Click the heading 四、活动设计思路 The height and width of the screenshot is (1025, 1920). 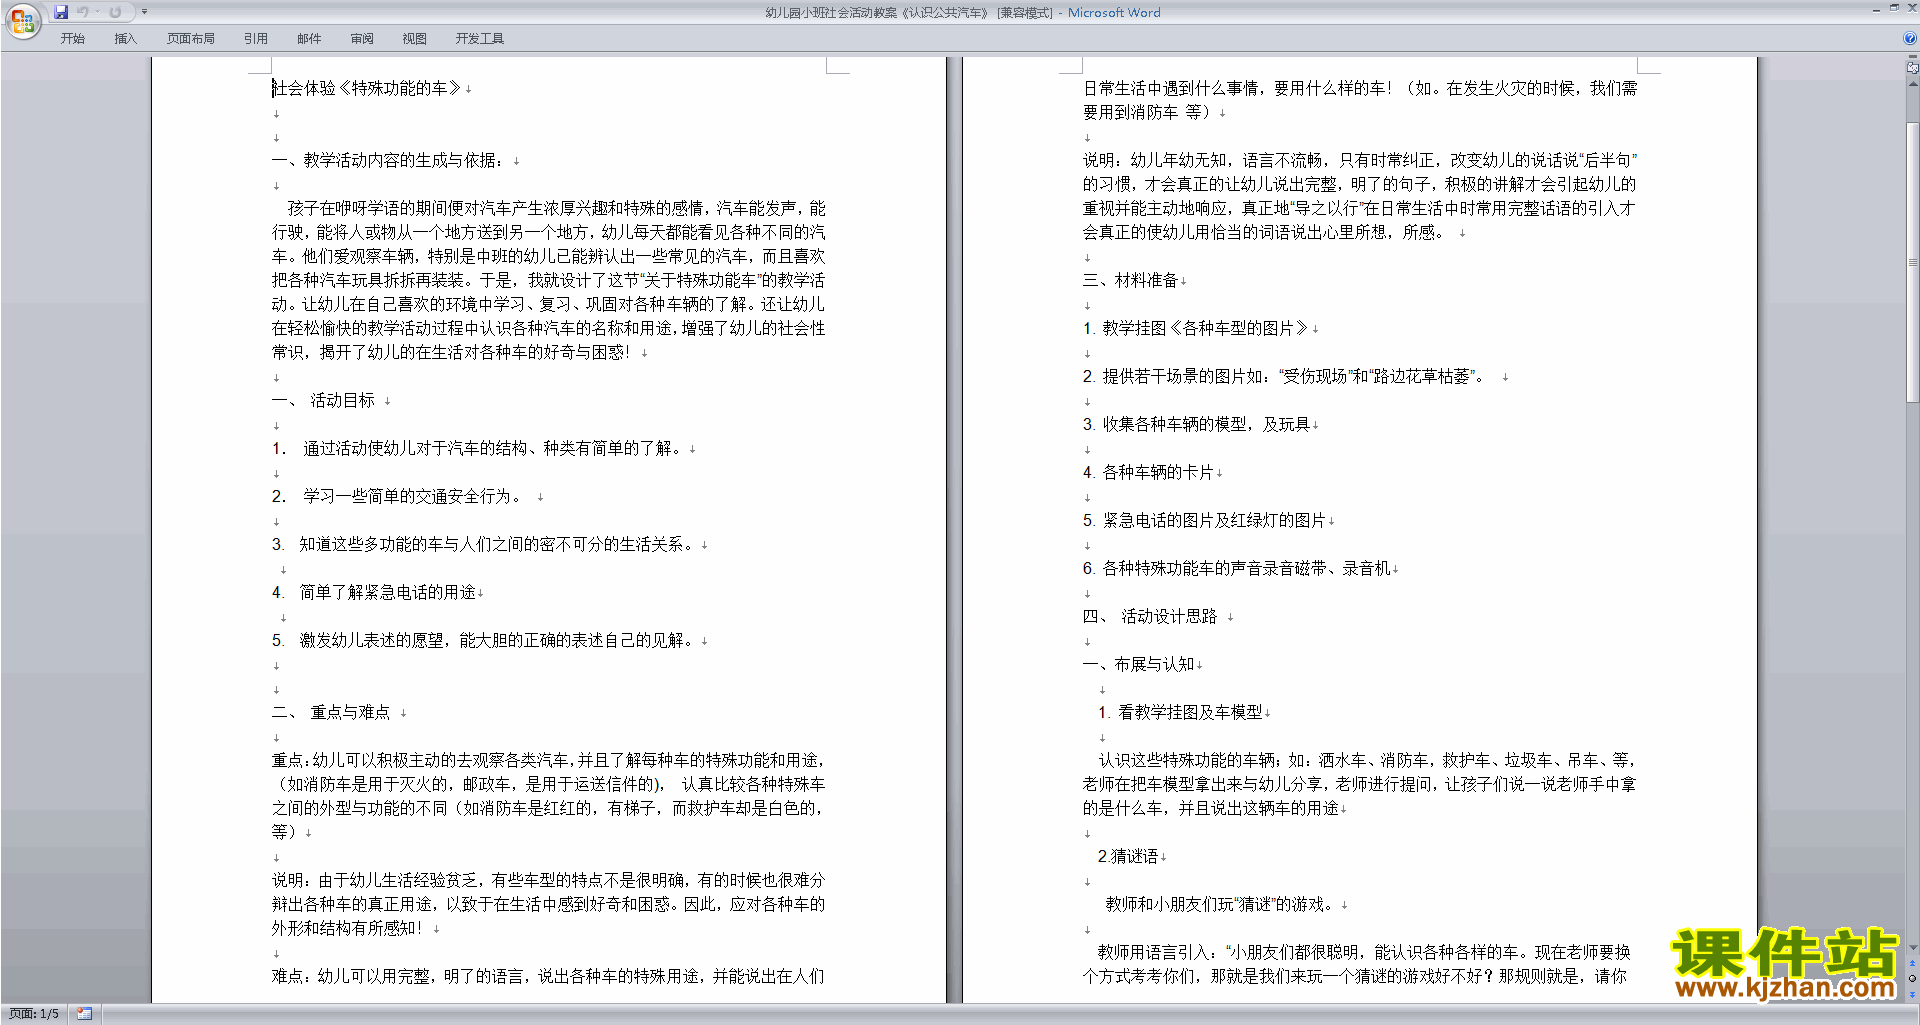coord(1150,616)
